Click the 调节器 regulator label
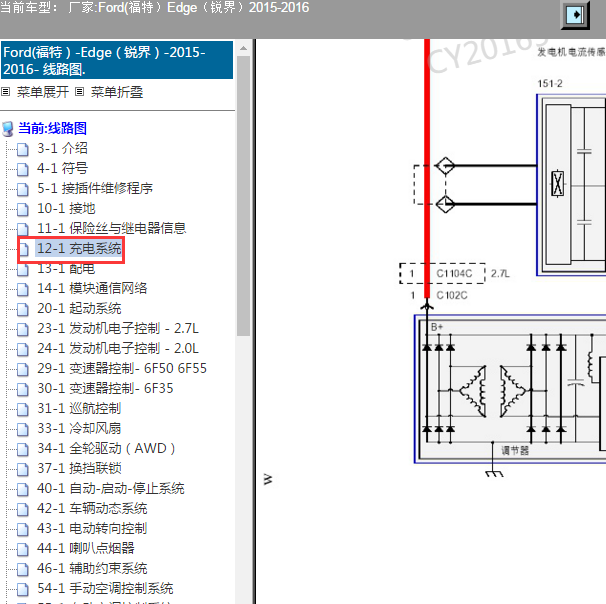 [x=515, y=451]
